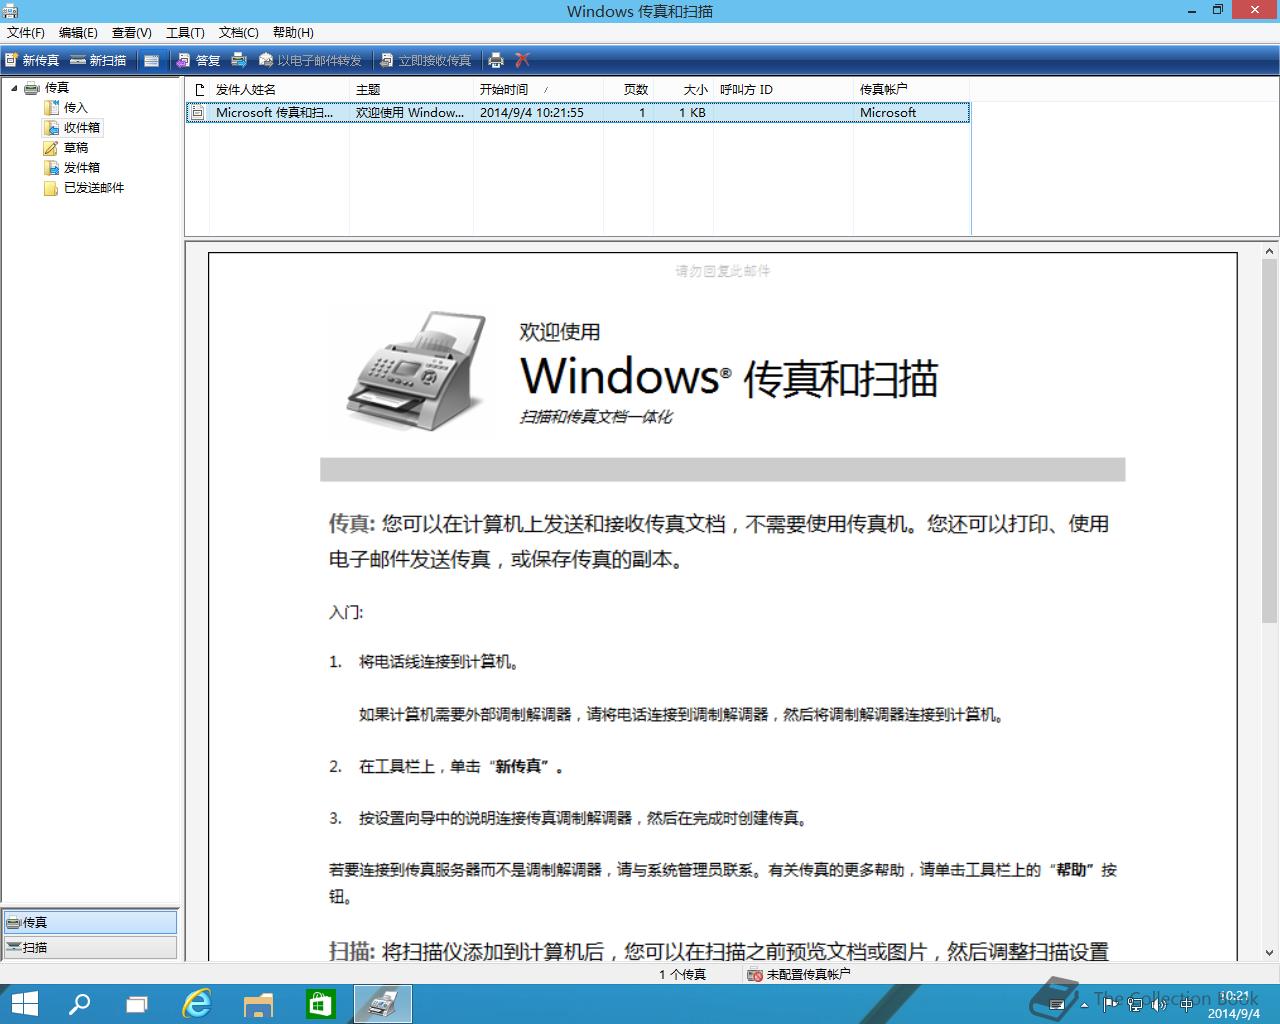Collapse the 传真 tree root node
Image resolution: width=1280 pixels, height=1024 pixels.
[14, 88]
